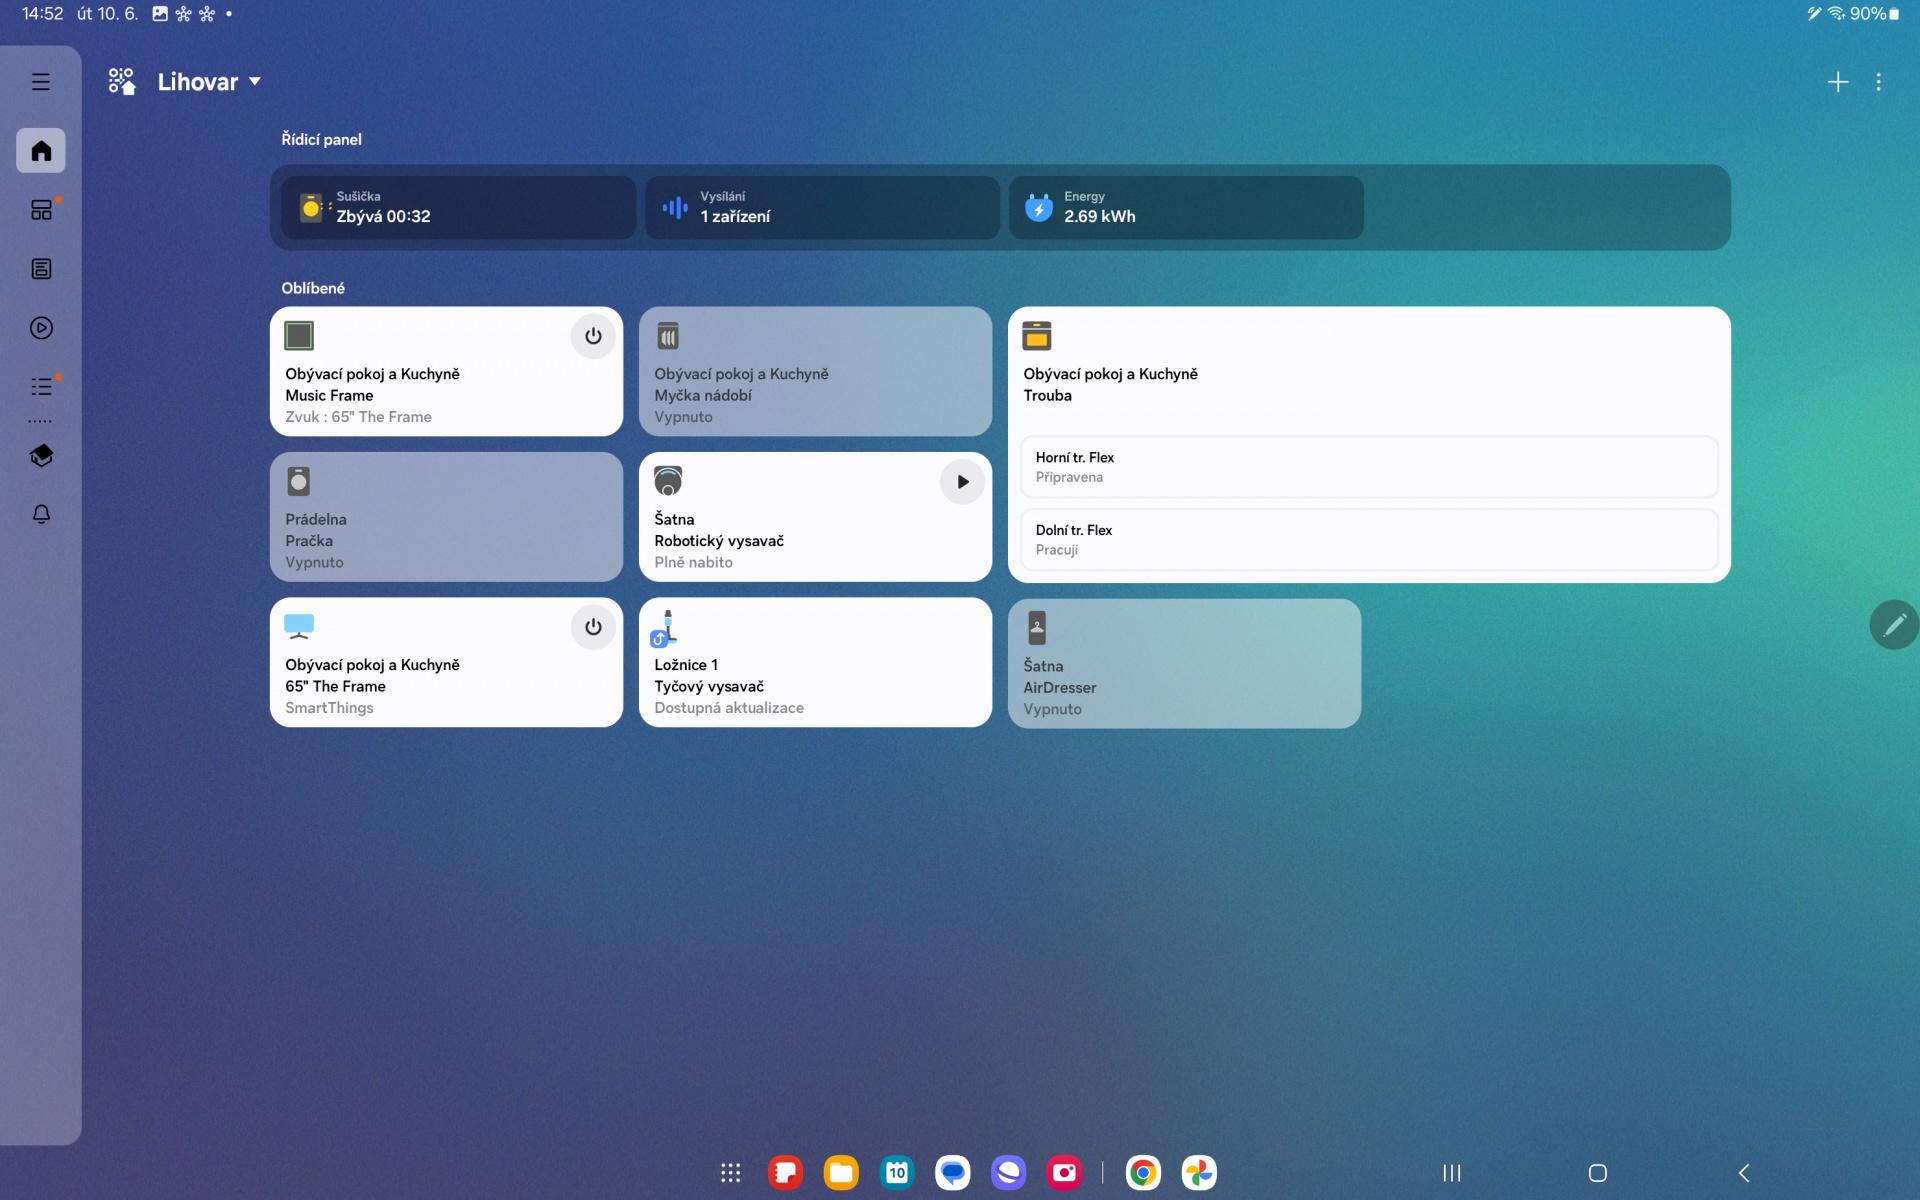Screen dimensions: 1920x1200
Task: Launch the My Files app in taskbar
Action: pos(841,1173)
